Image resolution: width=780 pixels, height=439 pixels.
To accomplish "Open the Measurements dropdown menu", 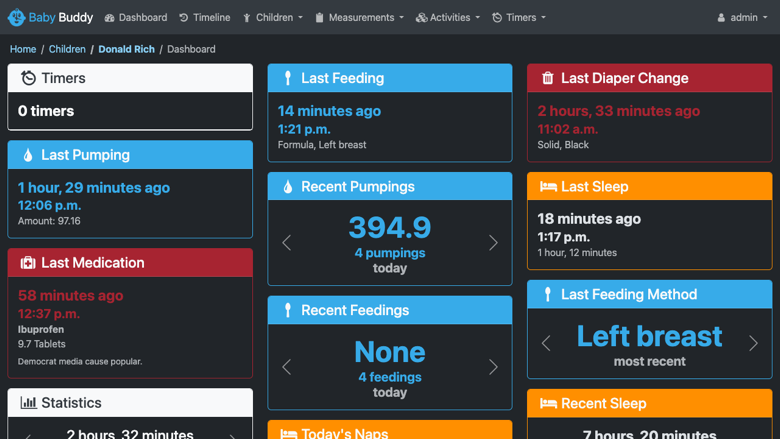I will coord(359,18).
